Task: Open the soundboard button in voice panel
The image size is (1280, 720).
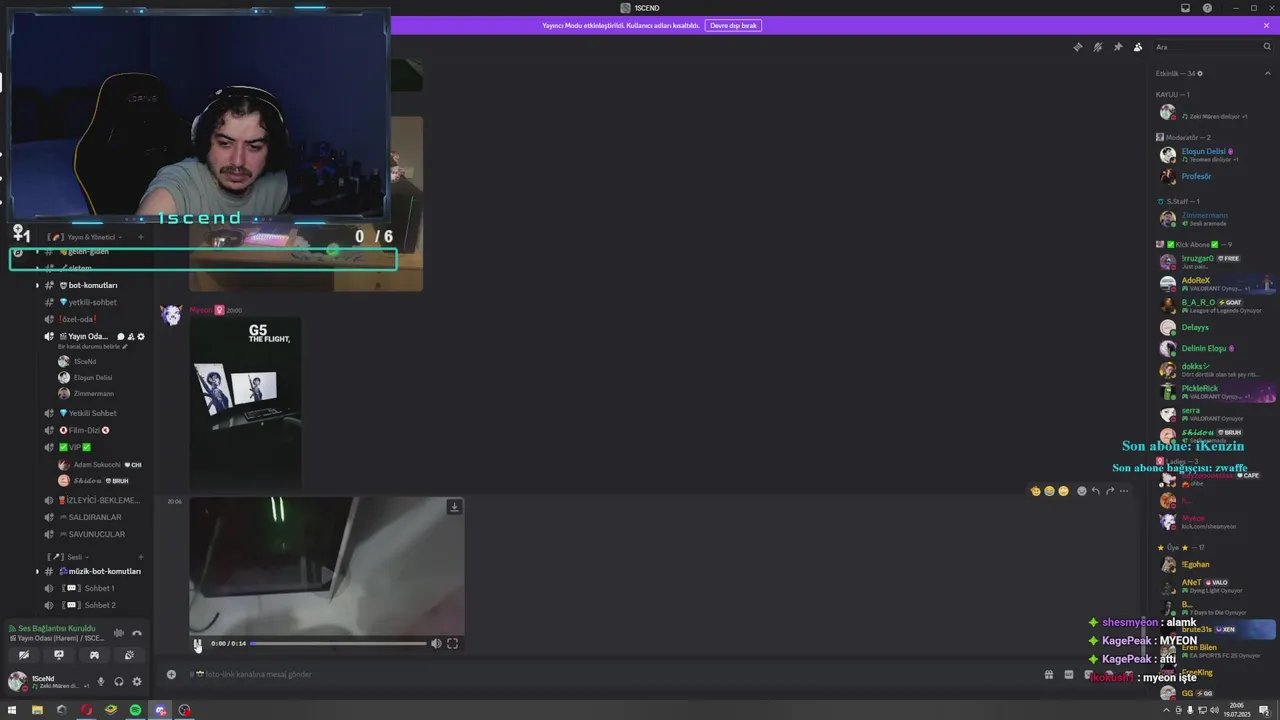Action: pyautogui.click(x=129, y=655)
